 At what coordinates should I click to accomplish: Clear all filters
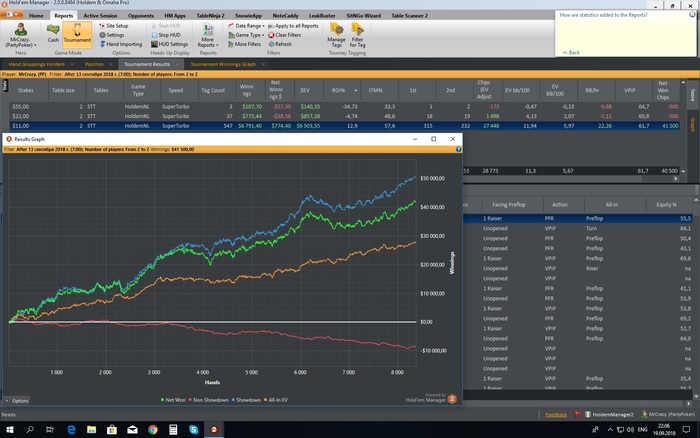pos(284,35)
